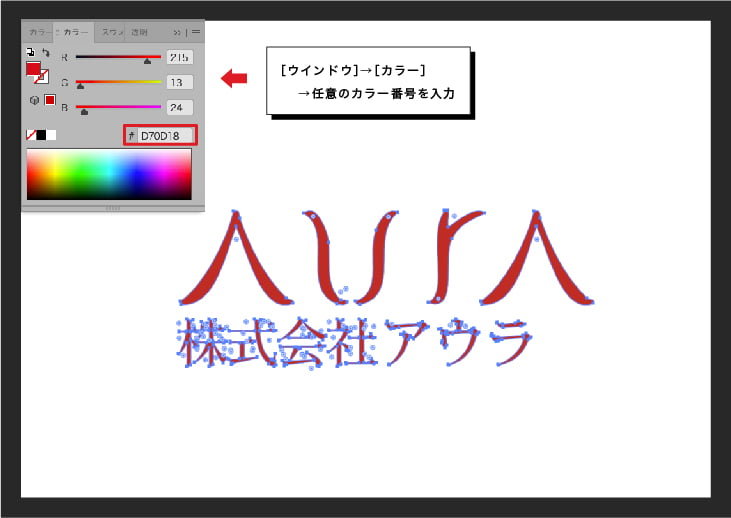The height and width of the screenshot is (518, 731).
Task: Click the web-safe color cube icon
Action: (x=34, y=100)
